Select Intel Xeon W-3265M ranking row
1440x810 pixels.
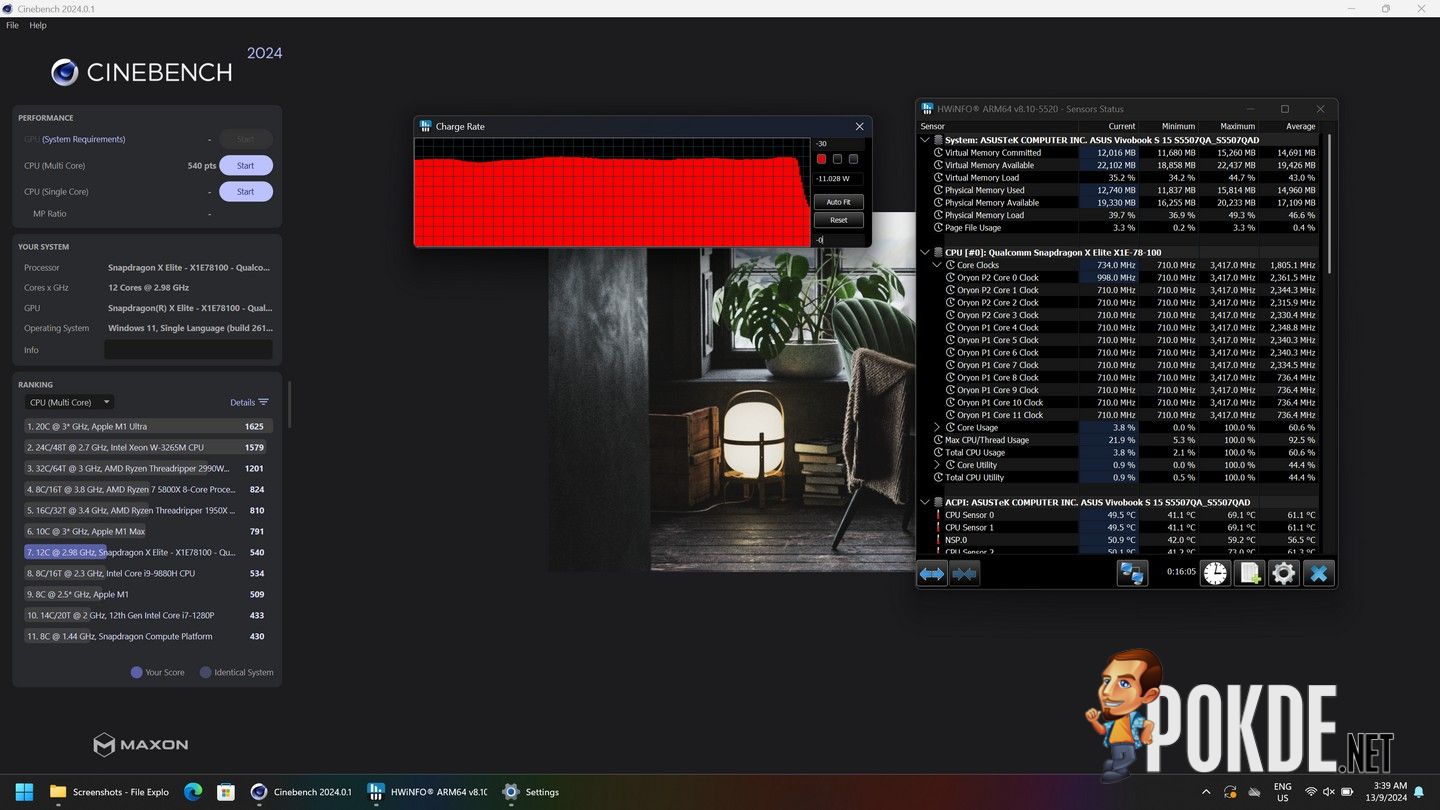coord(146,447)
